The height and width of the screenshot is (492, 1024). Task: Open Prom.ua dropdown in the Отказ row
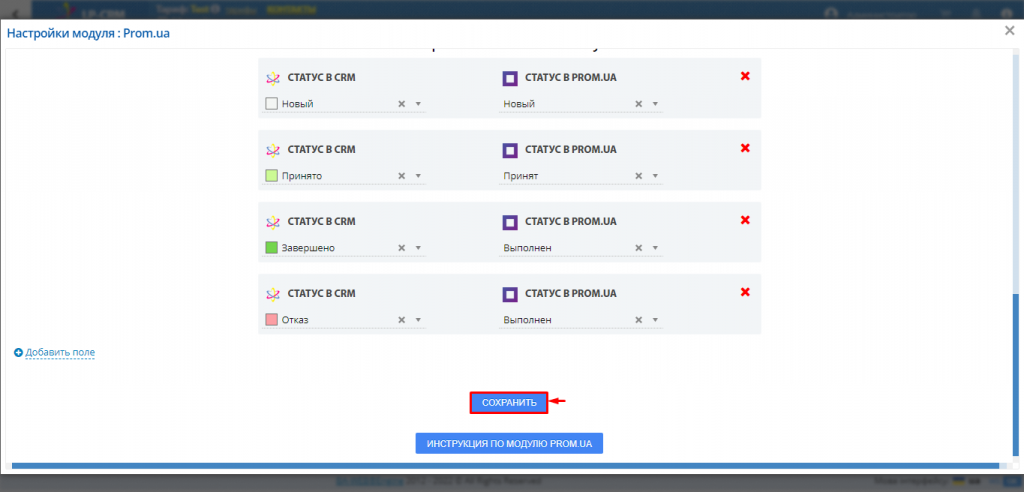point(655,320)
